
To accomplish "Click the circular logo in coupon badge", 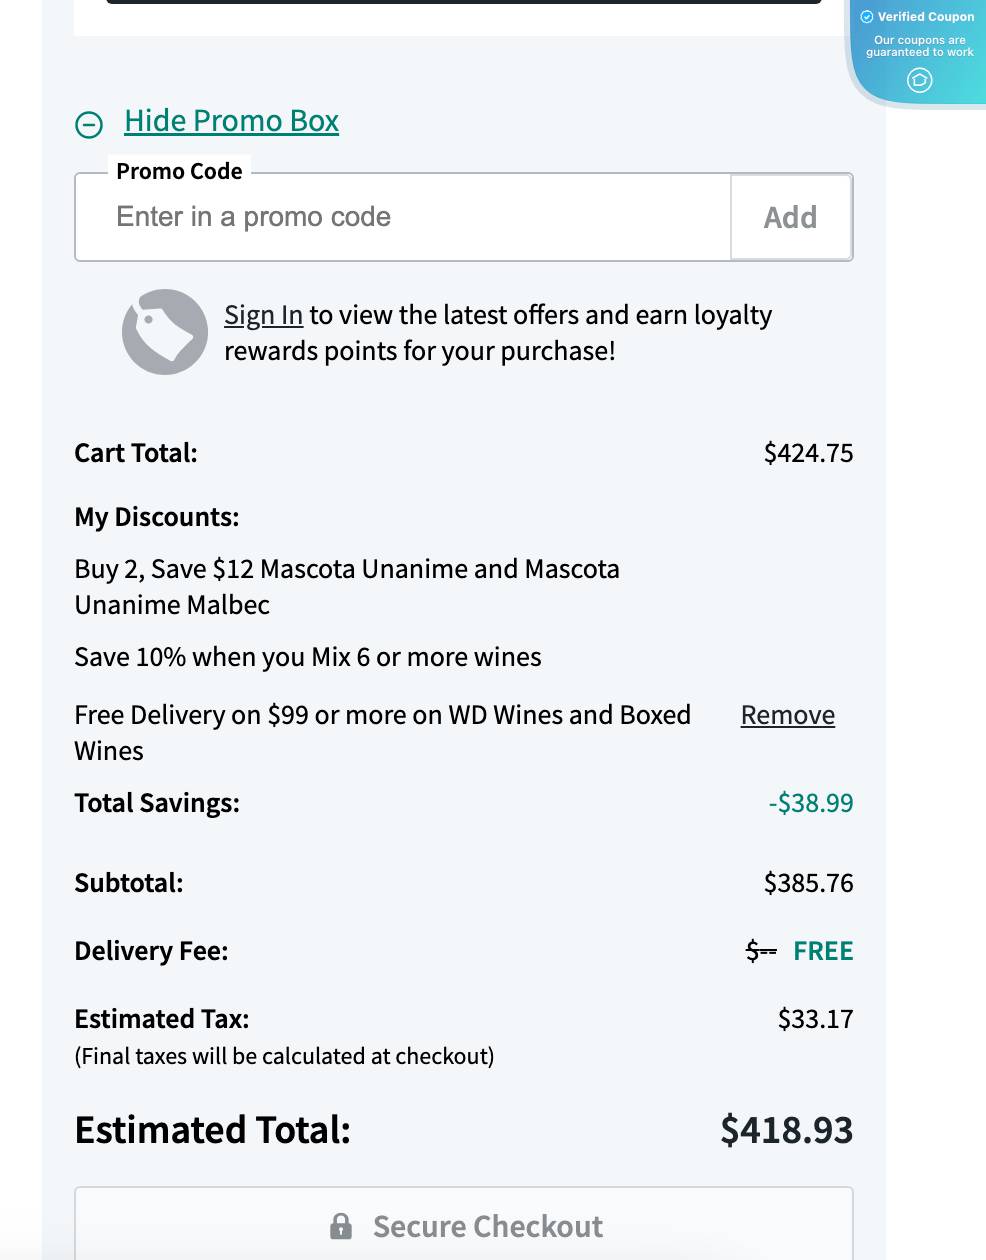I will [x=920, y=80].
